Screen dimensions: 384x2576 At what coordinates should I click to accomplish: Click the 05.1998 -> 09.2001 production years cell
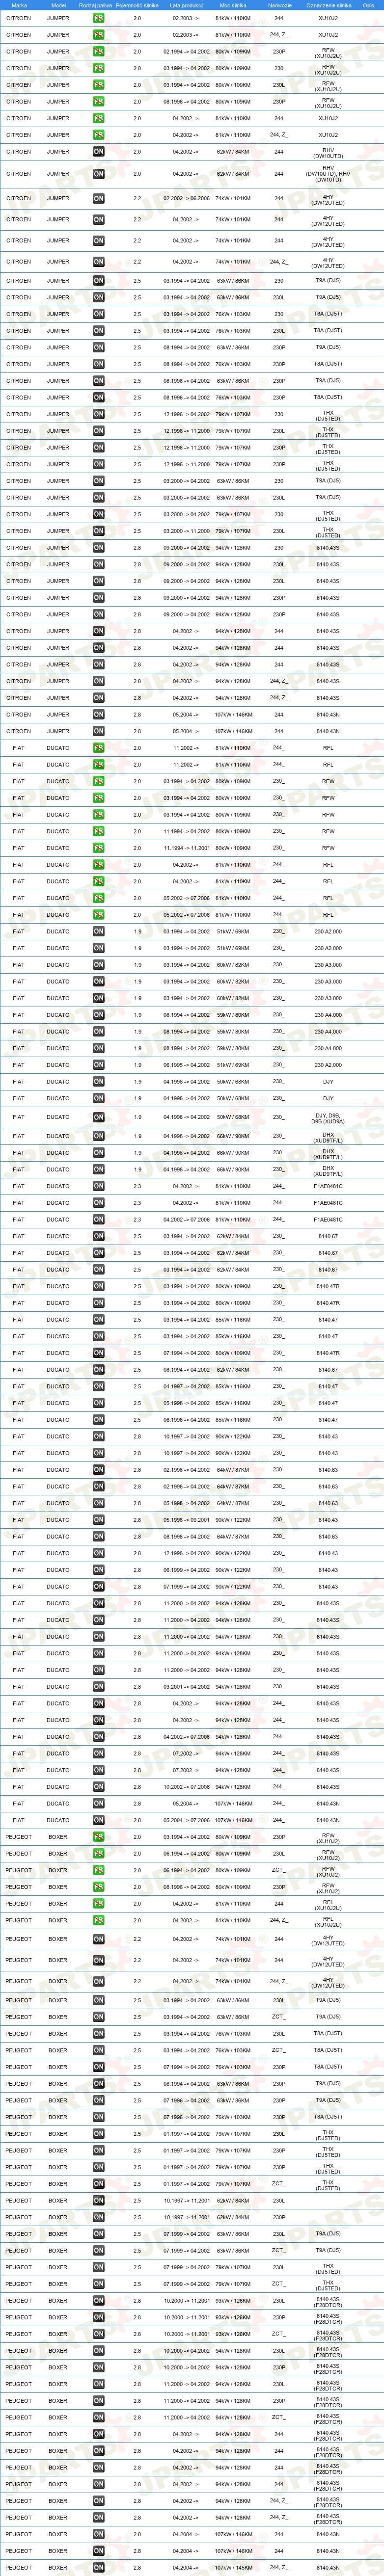point(186,1520)
